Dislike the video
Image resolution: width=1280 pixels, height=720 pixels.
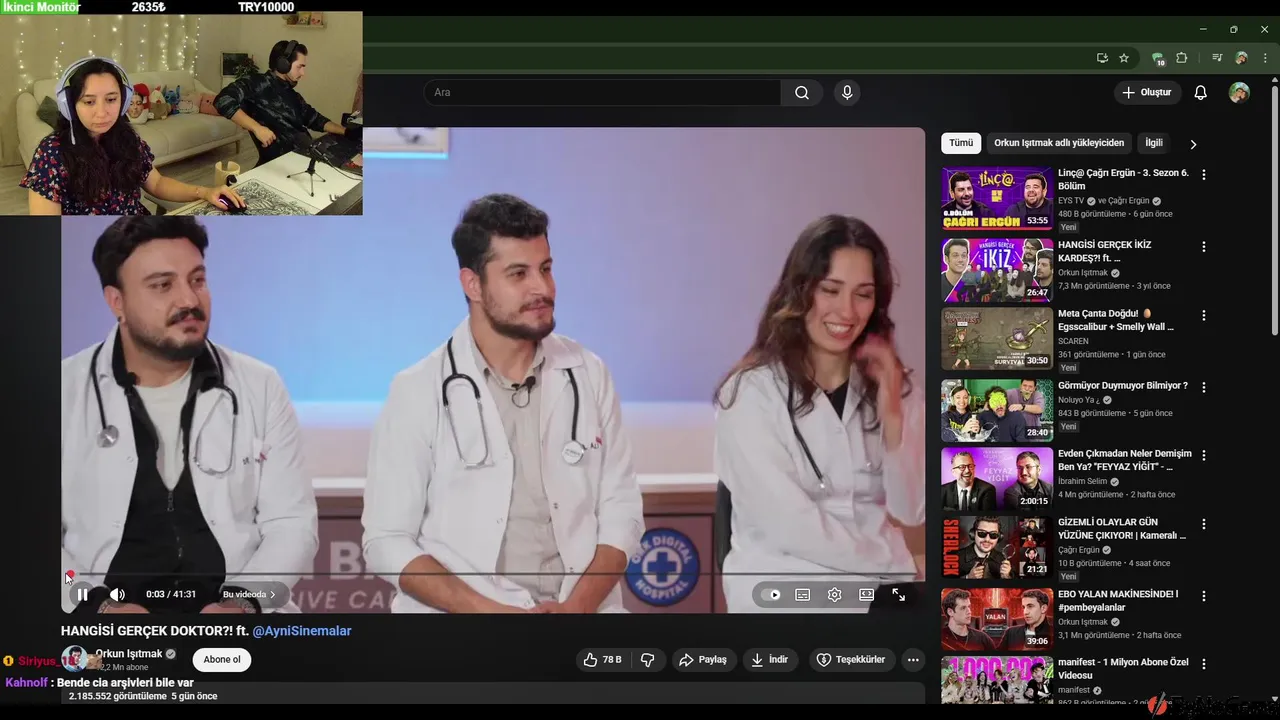(x=647, y=660)
